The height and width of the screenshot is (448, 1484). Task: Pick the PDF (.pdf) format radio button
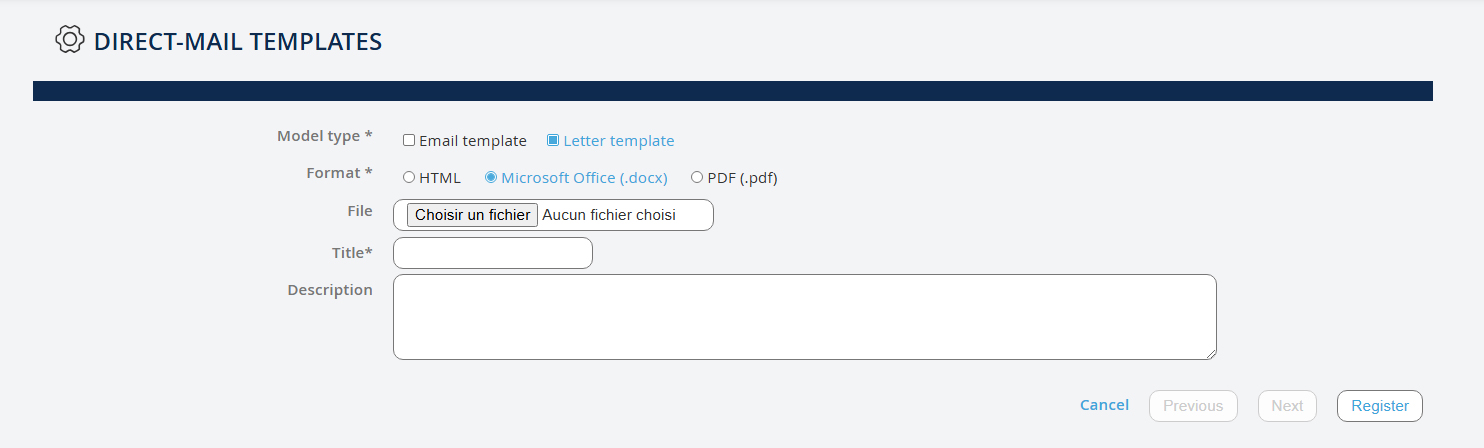click(x=697, y=178)
